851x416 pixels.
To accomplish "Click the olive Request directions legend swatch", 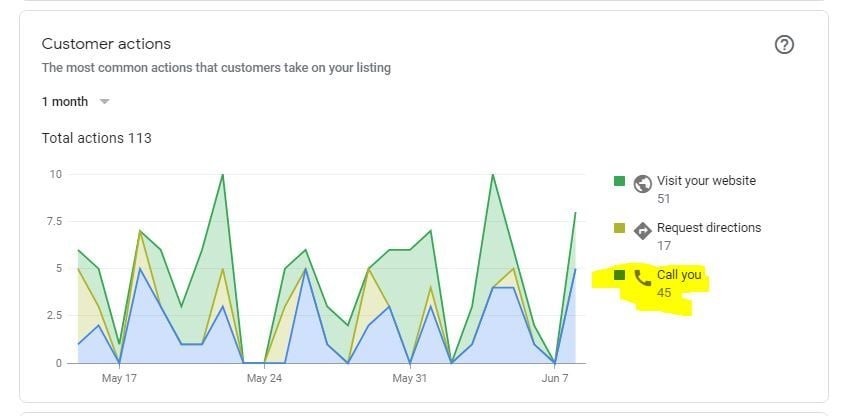I will (x=620, y=228).
